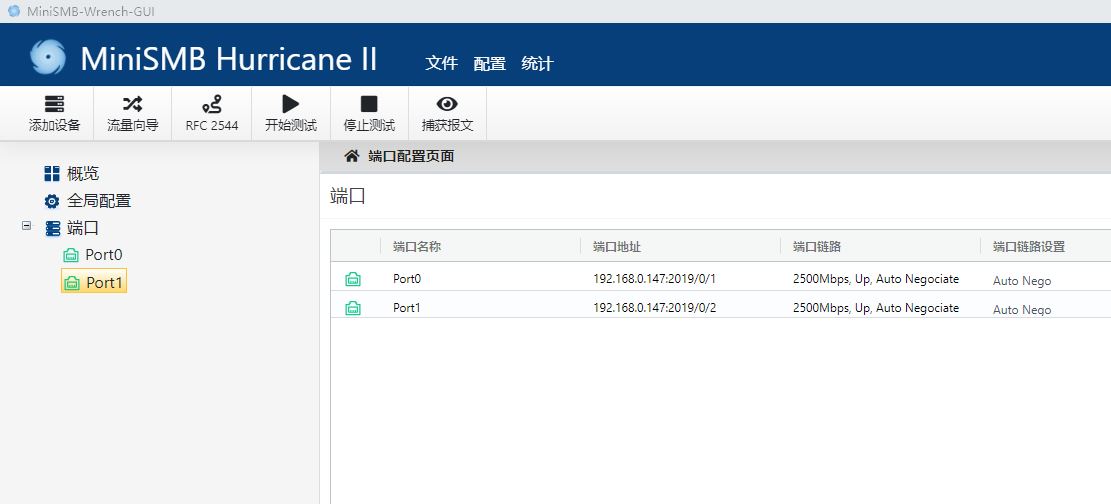1111x504 pixels.
Task: Click the Port0 network icon in the sidebar
Action: click(71, 255)
